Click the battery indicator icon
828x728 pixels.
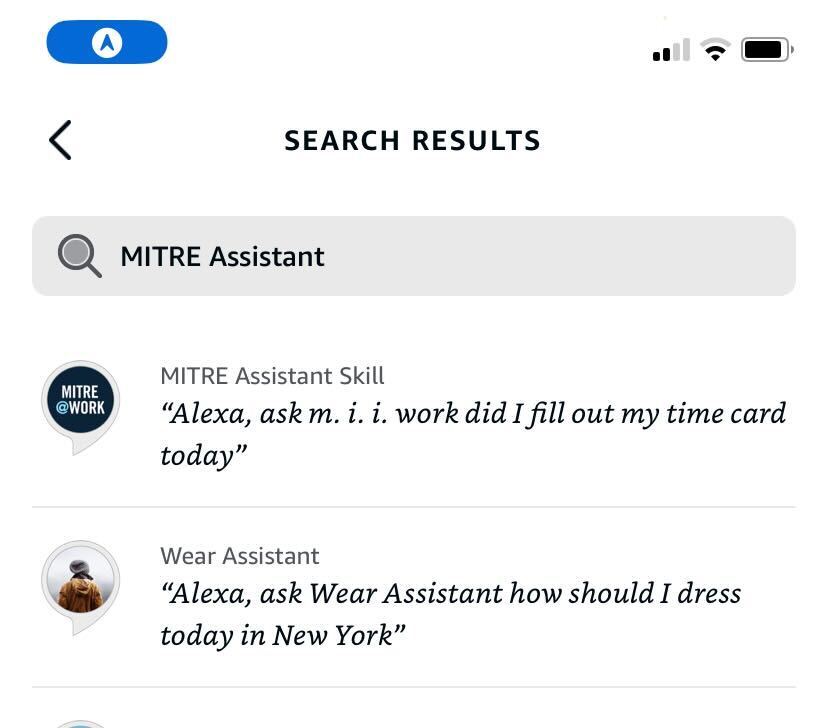pos(766,49)
